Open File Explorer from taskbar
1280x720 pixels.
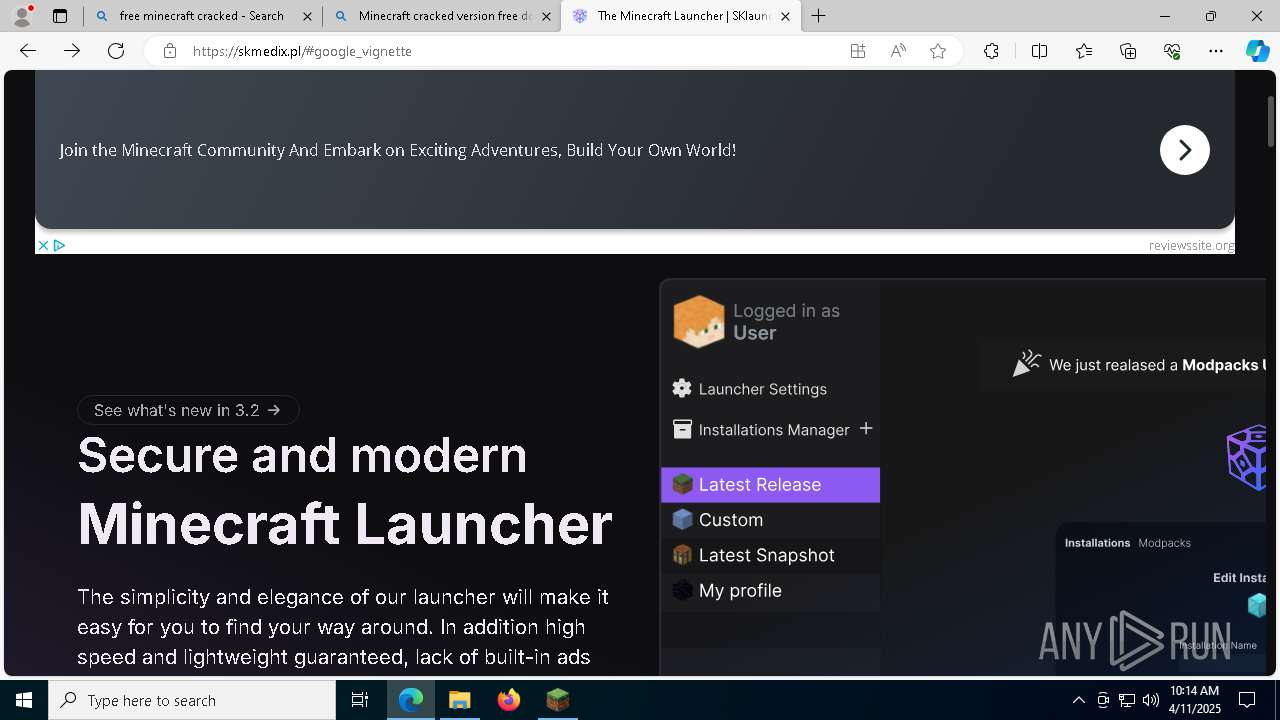pos(460,700)
